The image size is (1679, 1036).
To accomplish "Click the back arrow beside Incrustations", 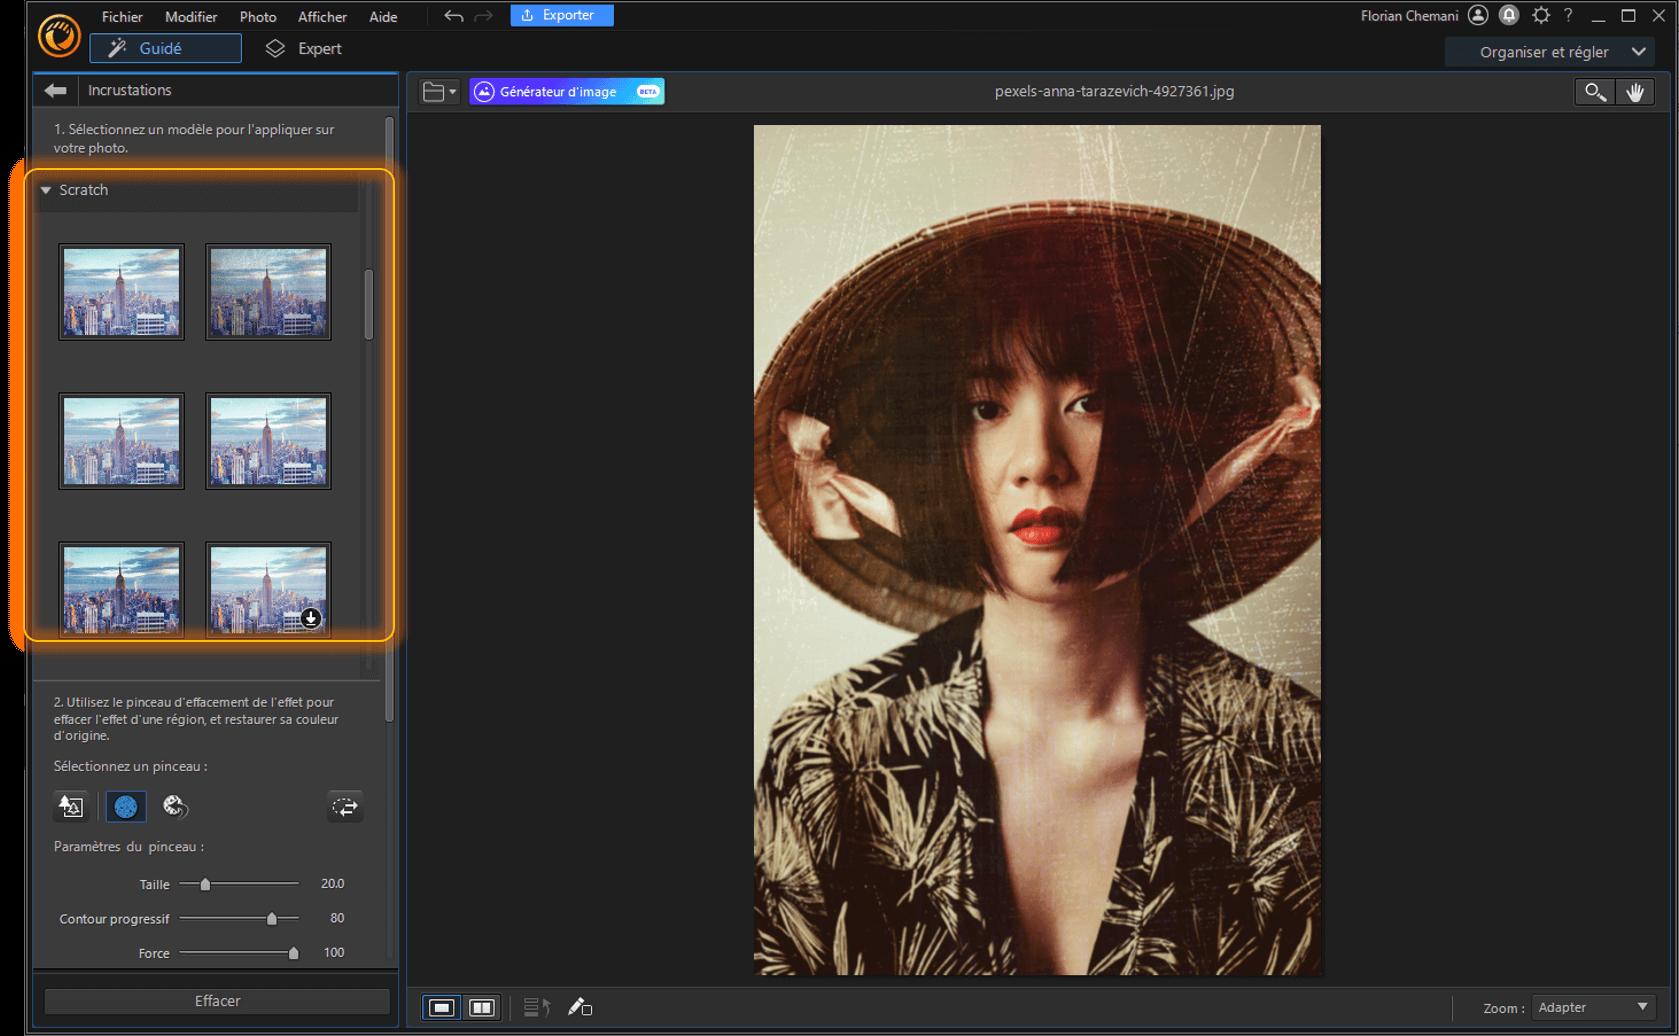I will pyautogui.click(x=55, y=90).
